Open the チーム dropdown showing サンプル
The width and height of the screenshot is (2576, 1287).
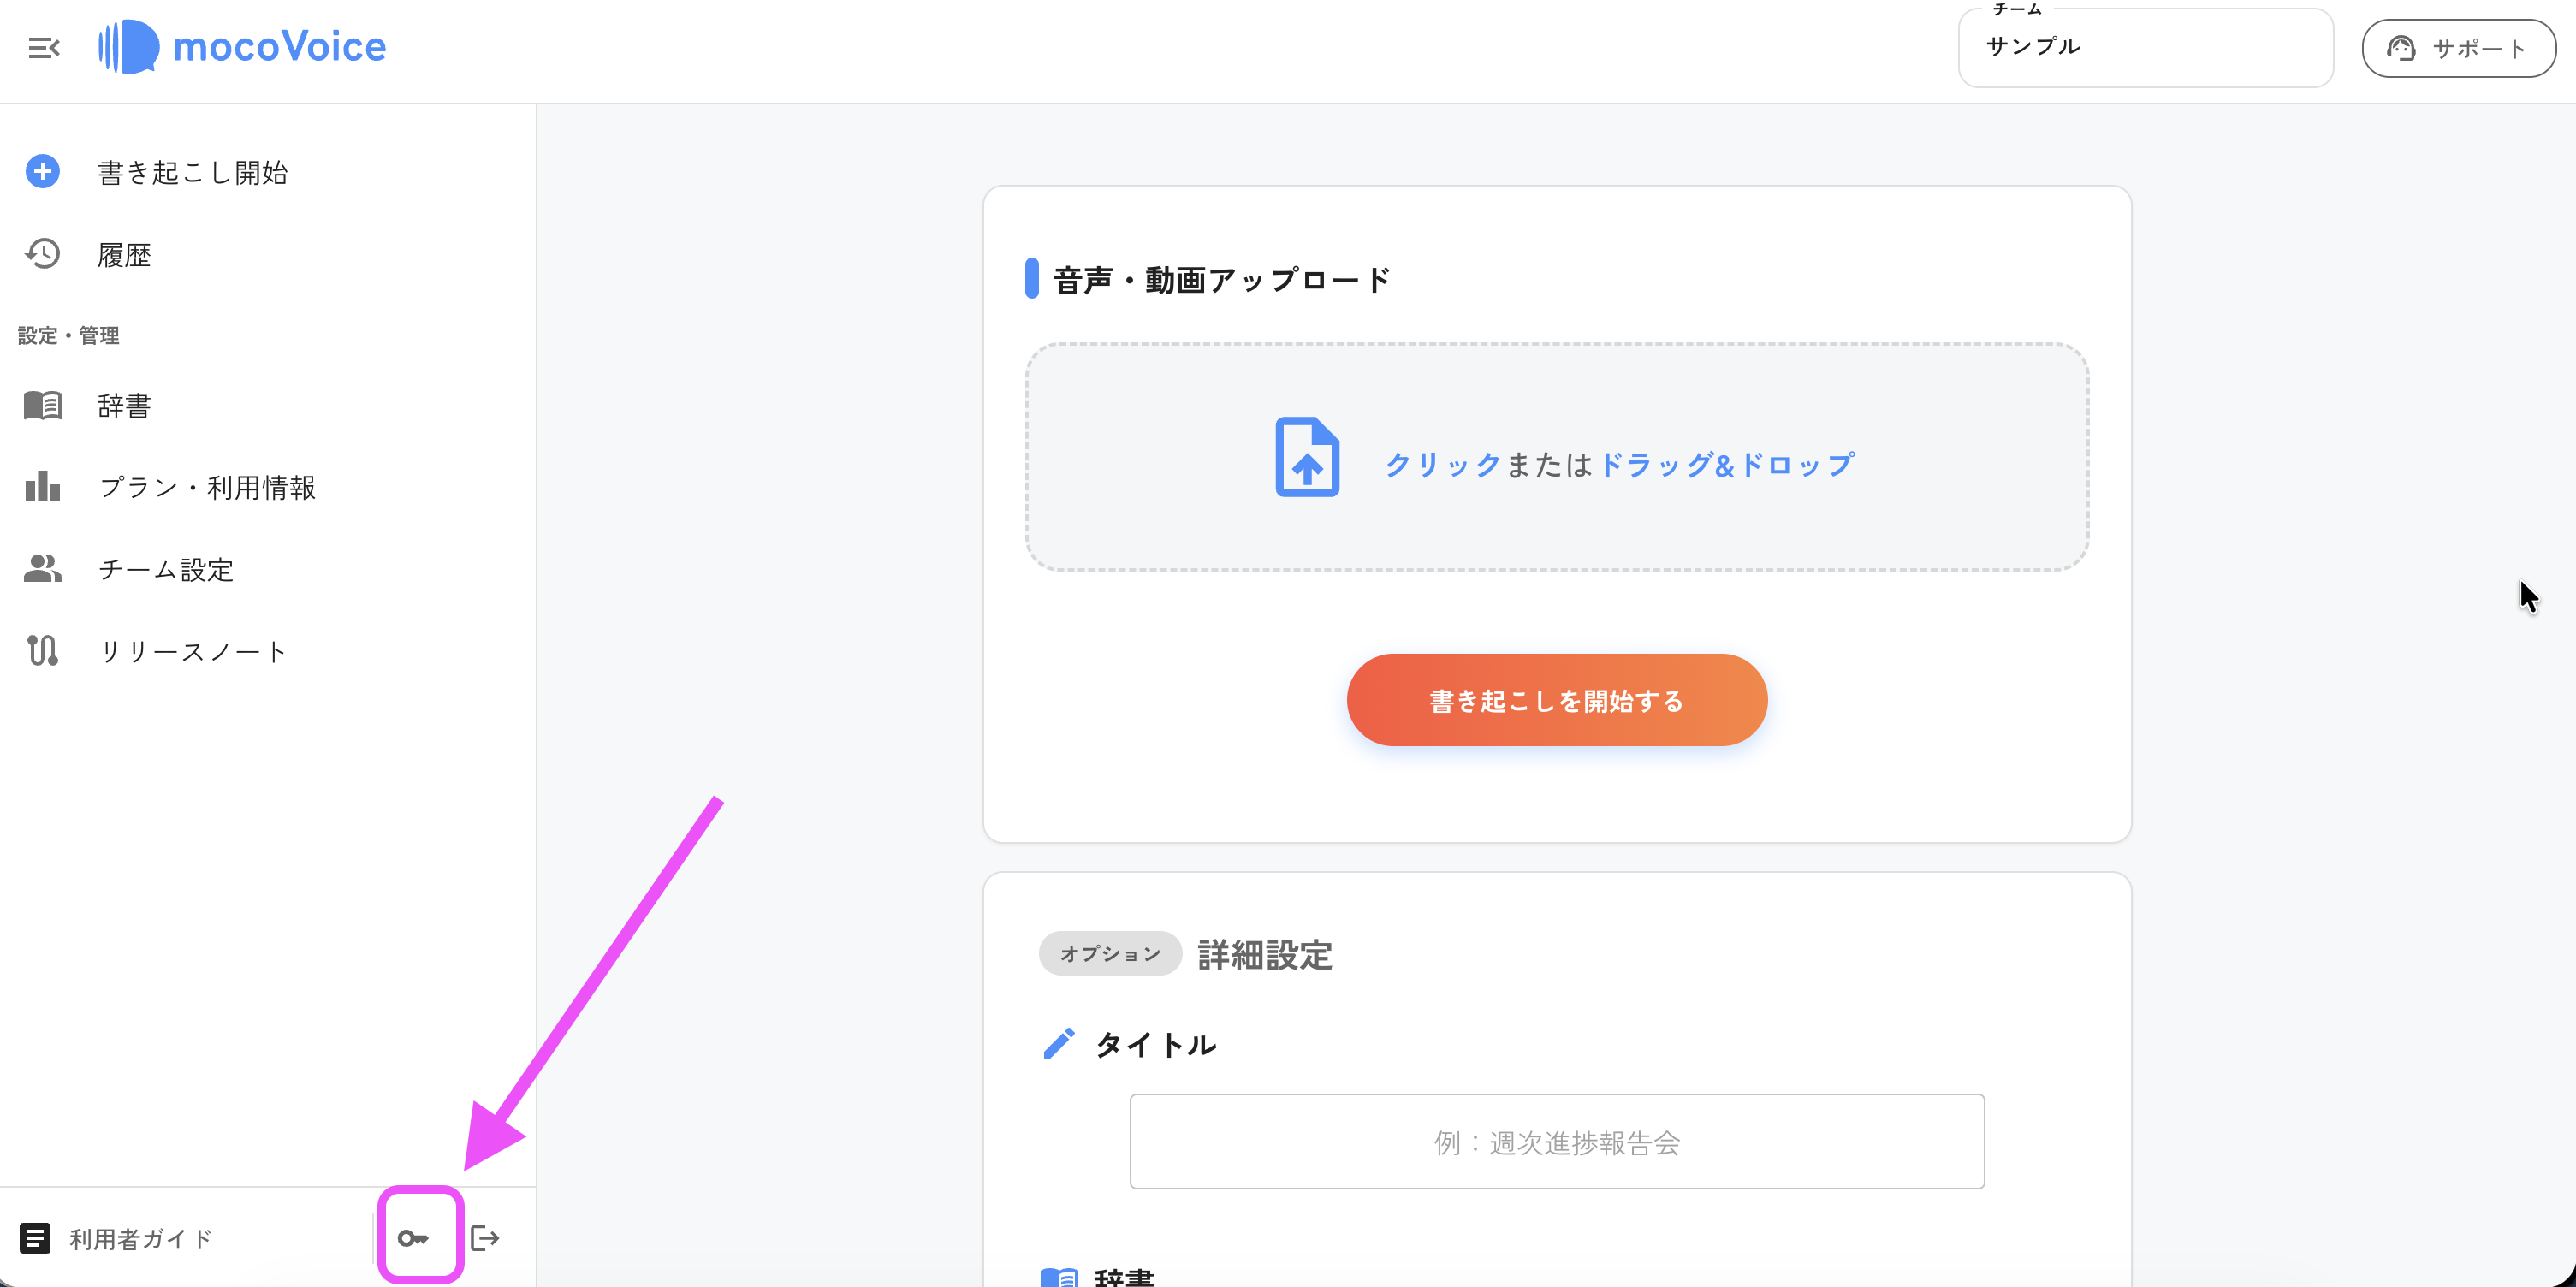[x=2145, y=48]
